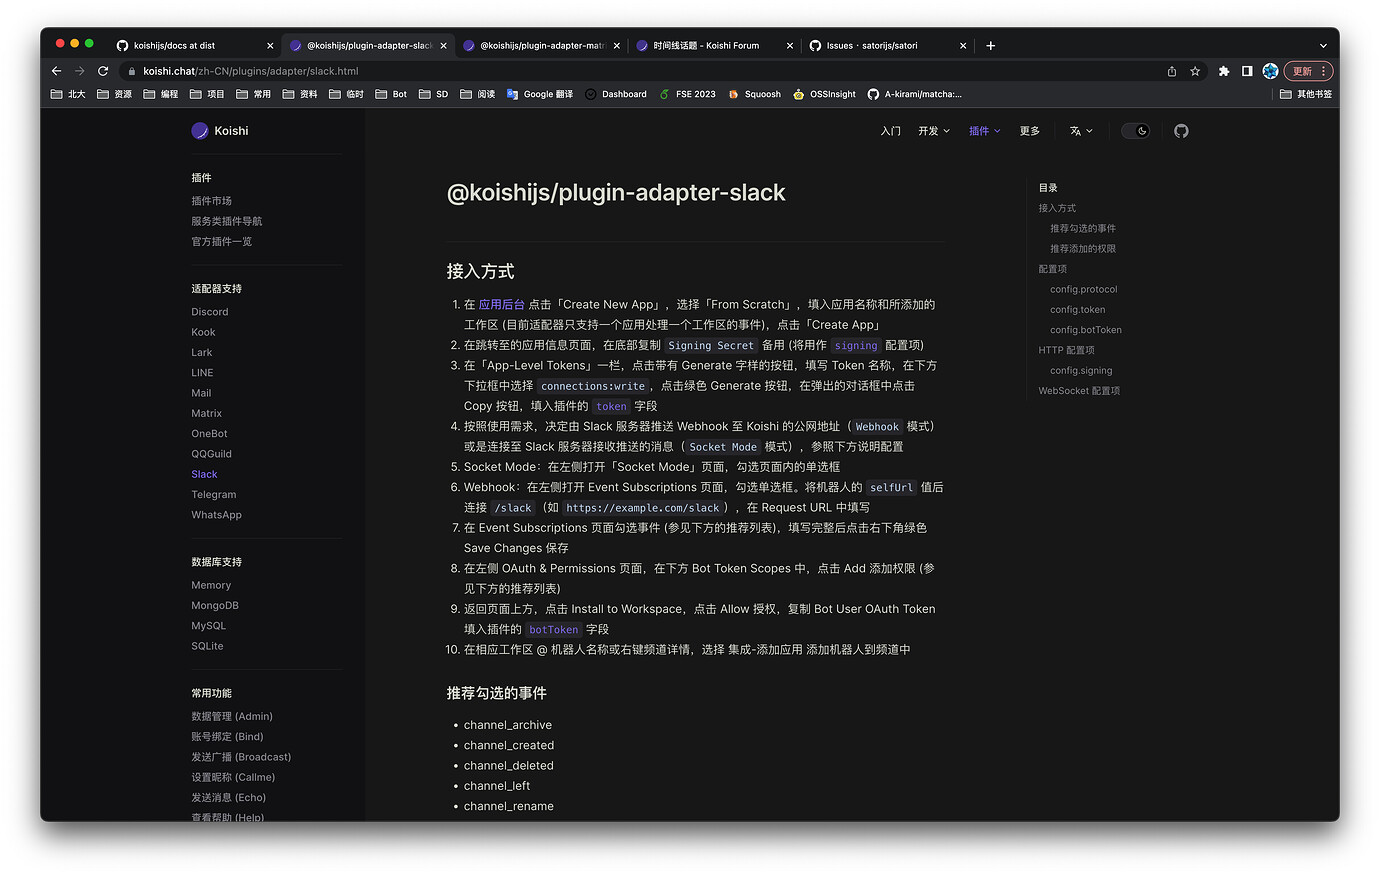Open the browser extensions puzzle icon
This screenshot has width=1380, height=874.
1224,71
